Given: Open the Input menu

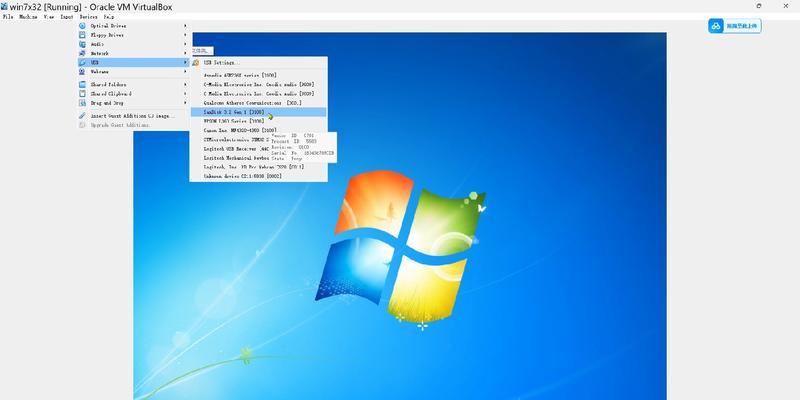Looking at the screenshot, I should [67, 17].
